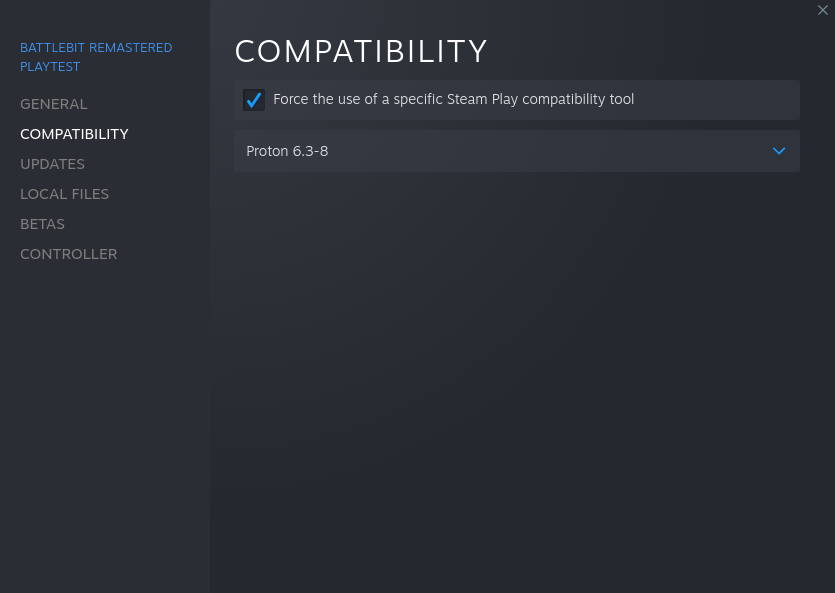The height and width of the screenshot is (593, 835).
Task: Click the empty area below Proton dropdown
Action: pyautogui.click(x=516, y=350)
